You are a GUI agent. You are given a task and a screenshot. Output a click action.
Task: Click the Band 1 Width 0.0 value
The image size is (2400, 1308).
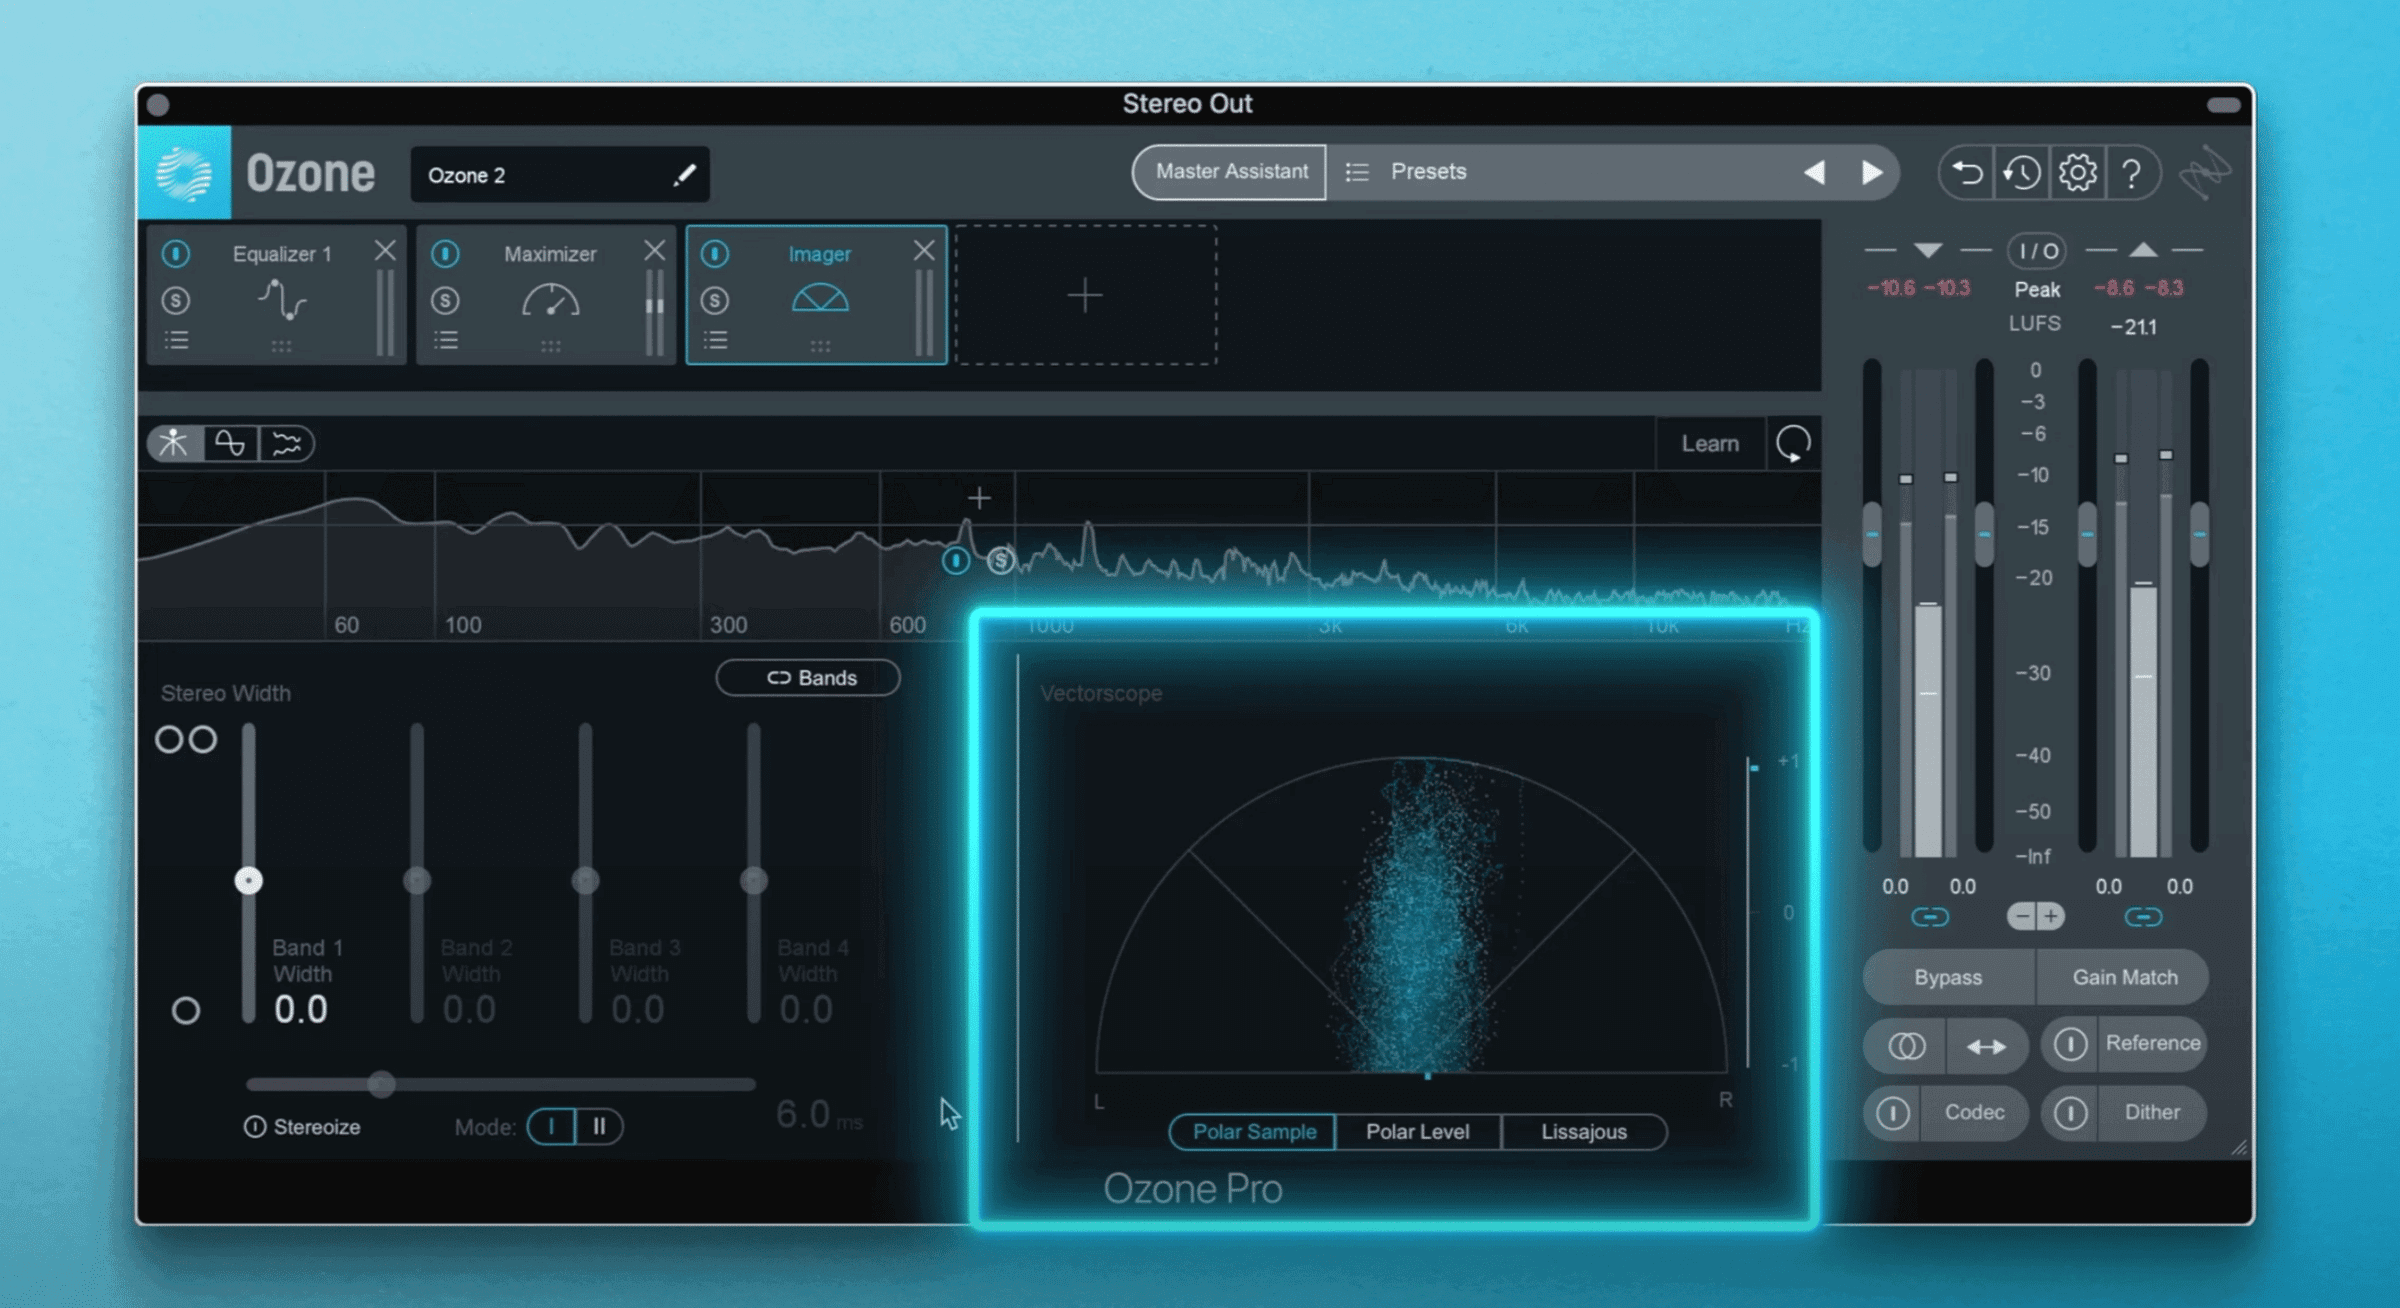tap(301, 1010)
